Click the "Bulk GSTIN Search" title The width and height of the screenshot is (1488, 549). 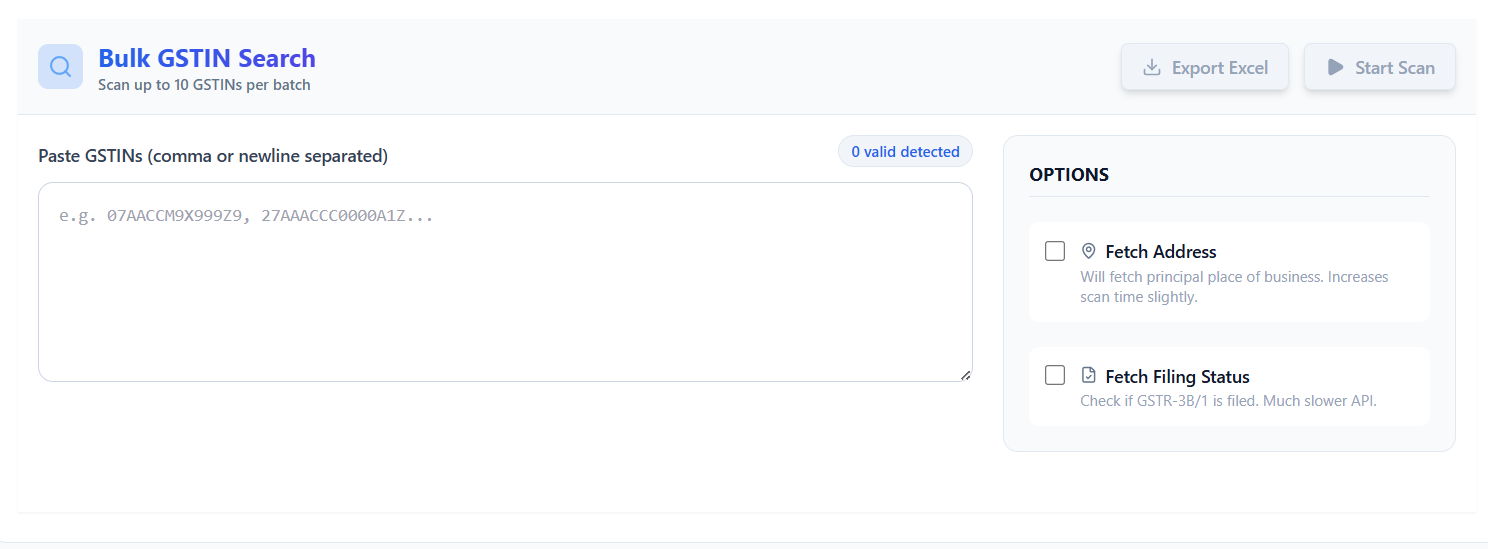tap(207, 58)
